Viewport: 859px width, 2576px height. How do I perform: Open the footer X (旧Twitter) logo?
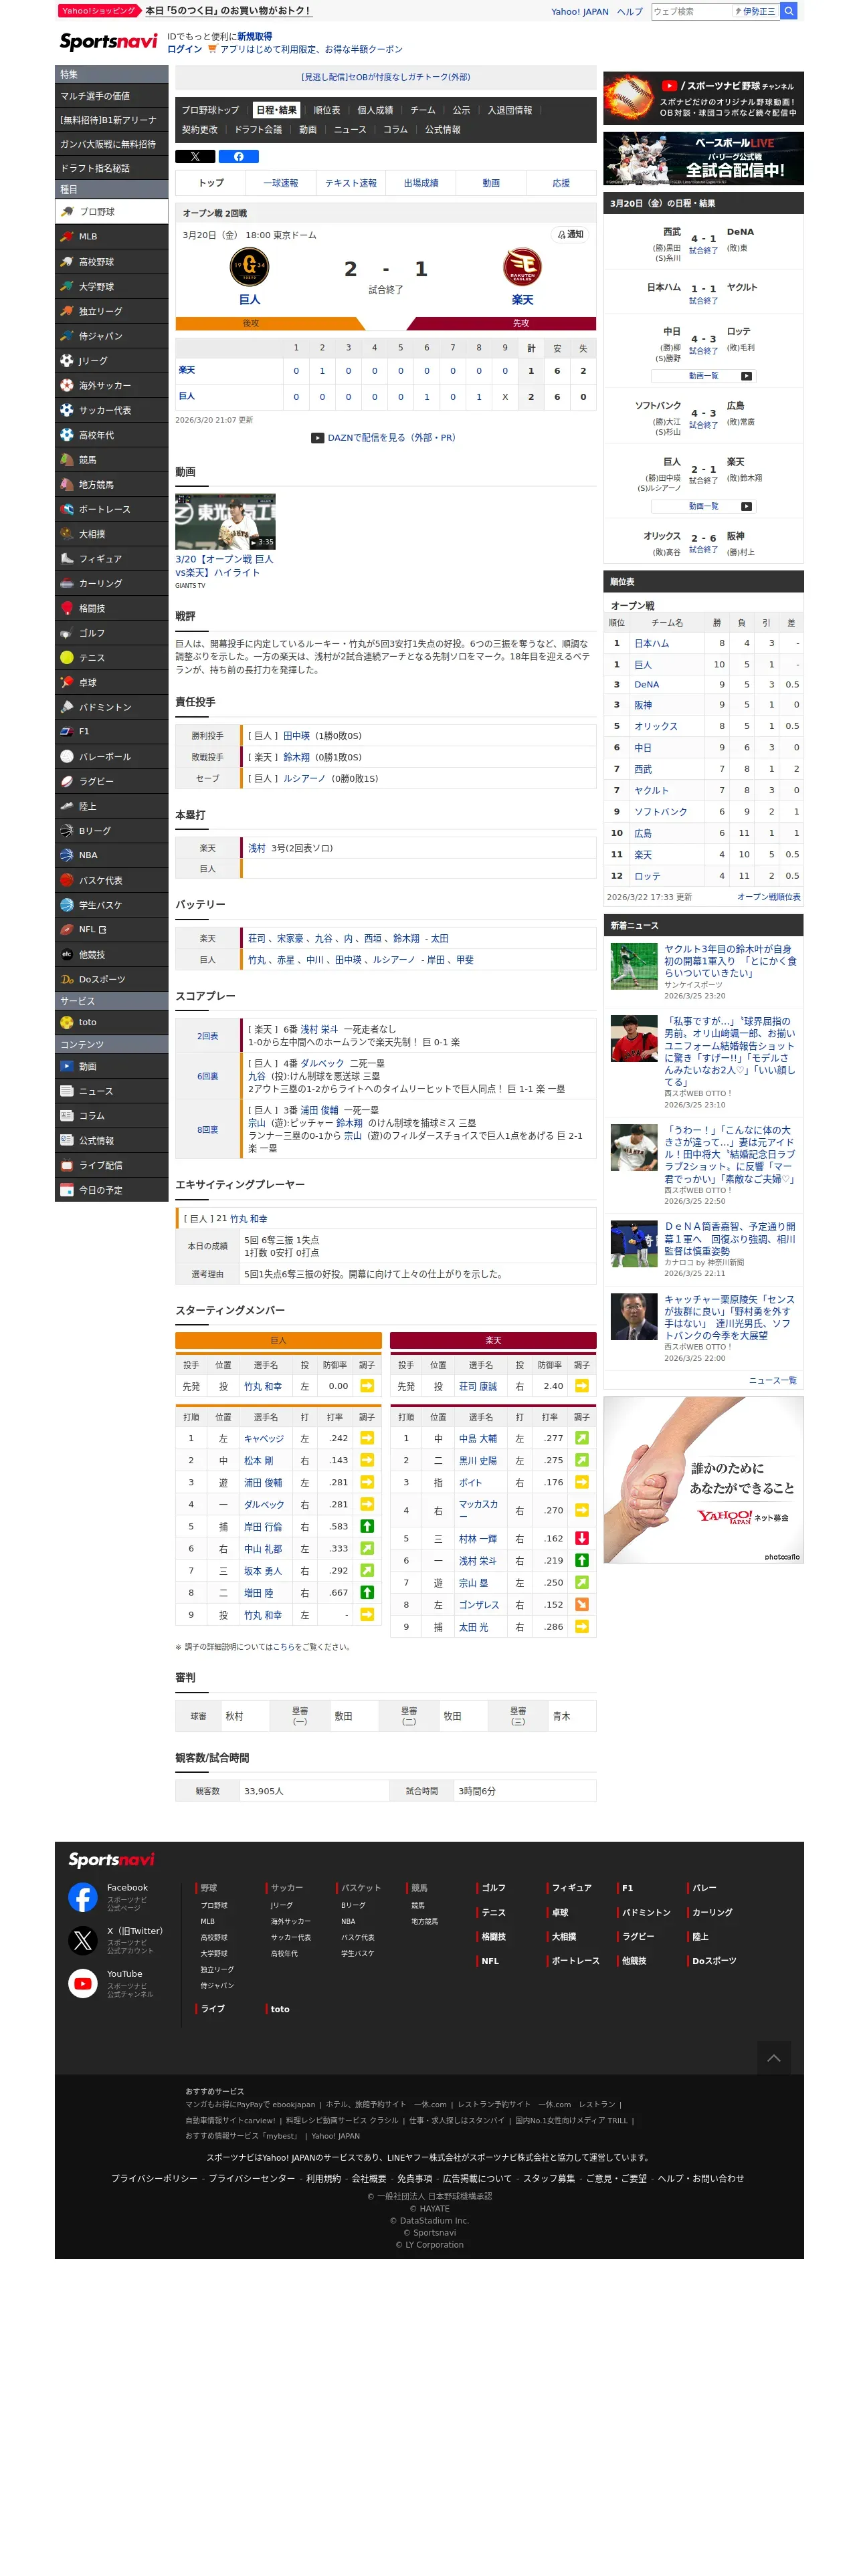click(83, 1941)
